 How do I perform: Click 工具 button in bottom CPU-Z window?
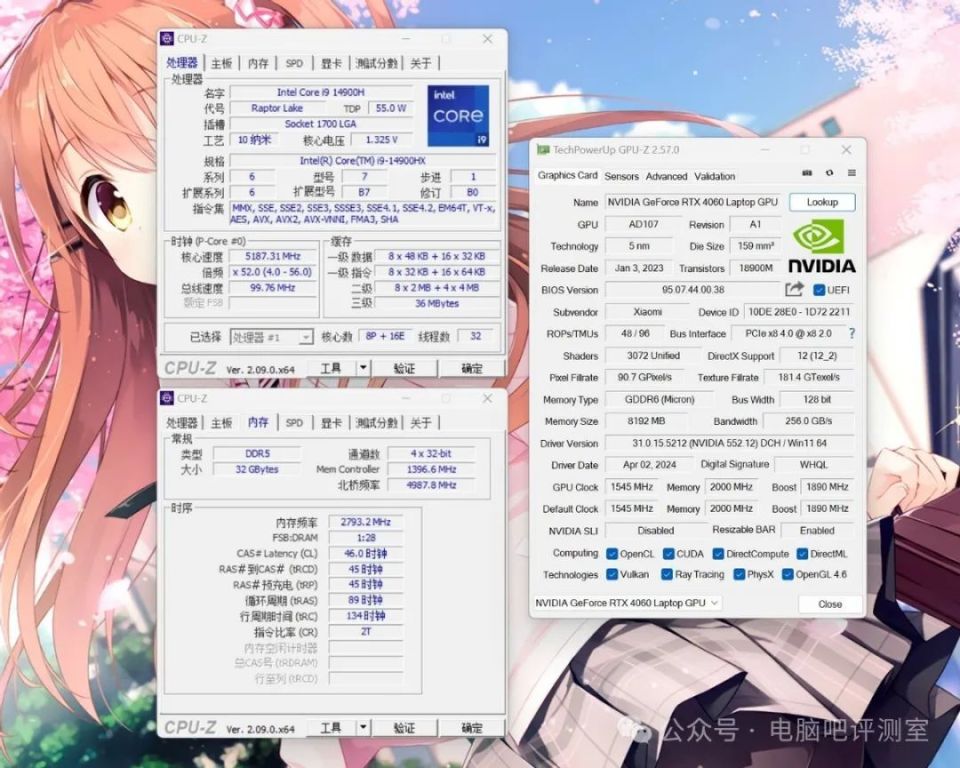pyautogui.click(x=331, y=728)
